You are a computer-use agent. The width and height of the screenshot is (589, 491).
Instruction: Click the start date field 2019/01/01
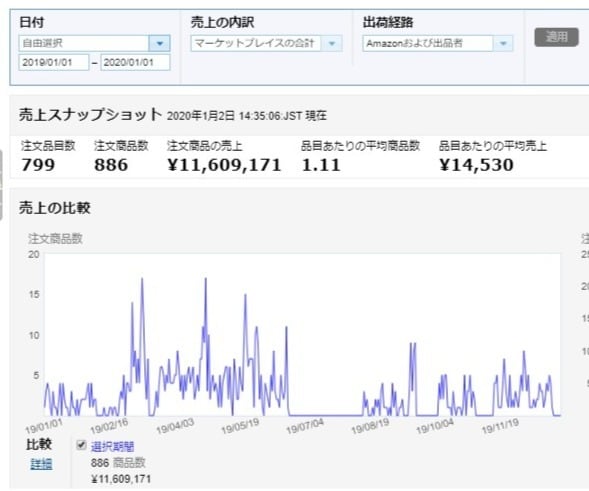(54, 62)
